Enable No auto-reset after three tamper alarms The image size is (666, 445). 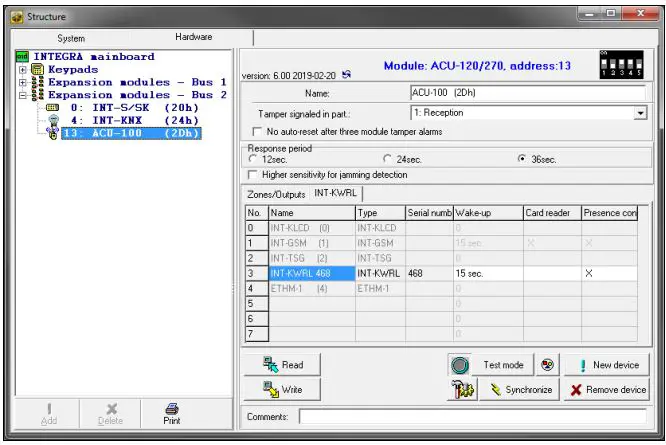click(257, 132)
